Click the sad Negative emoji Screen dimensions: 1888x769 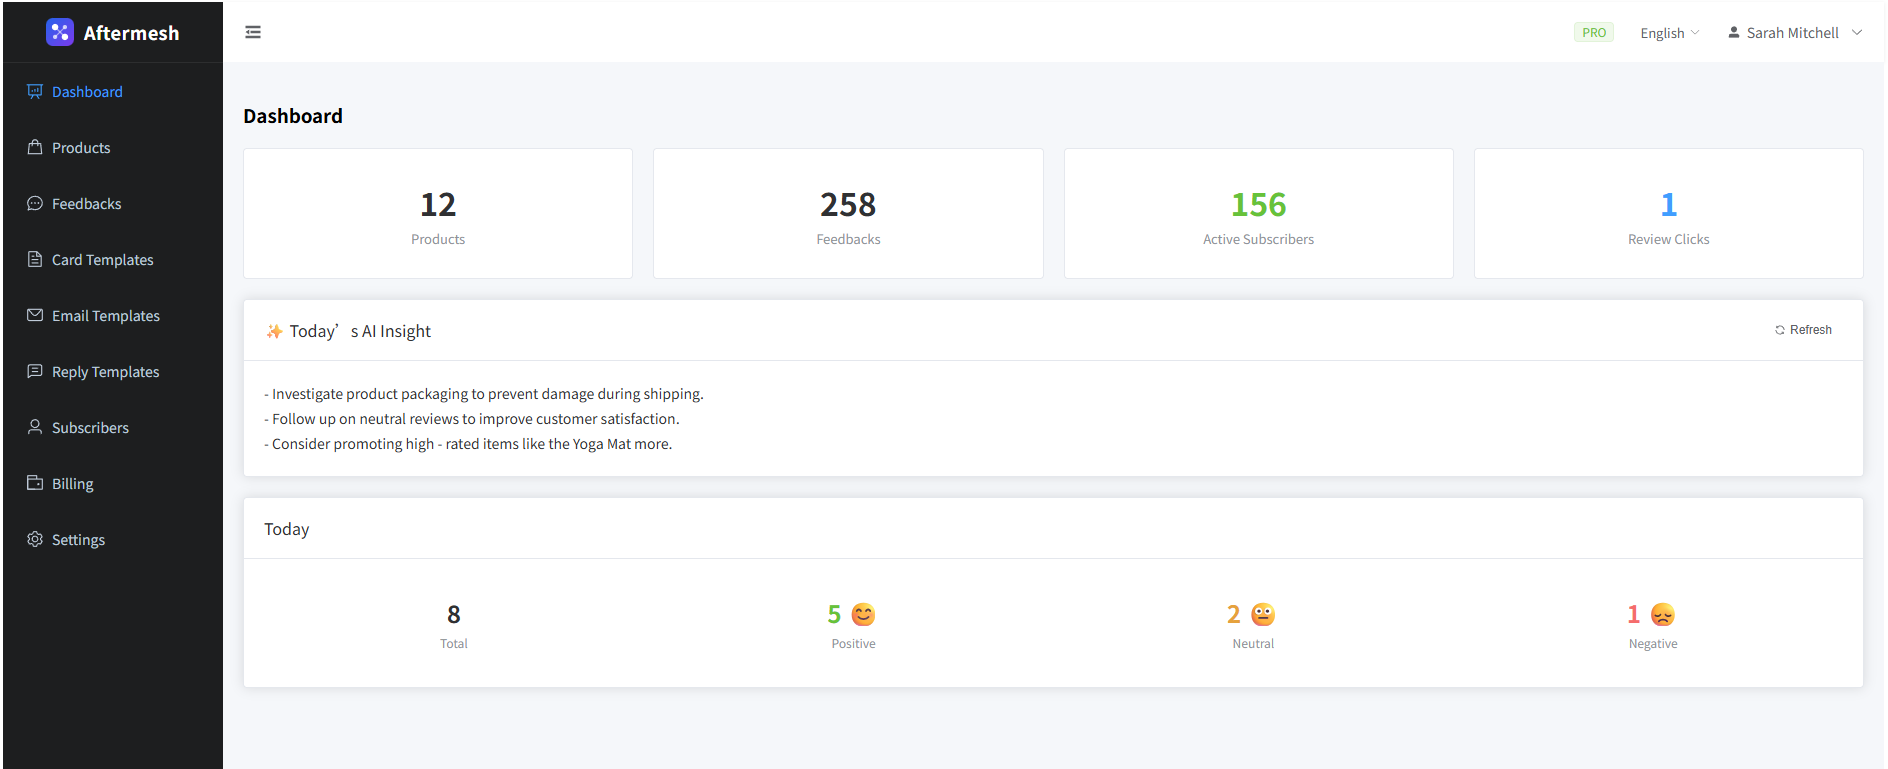pos(1663,614)
